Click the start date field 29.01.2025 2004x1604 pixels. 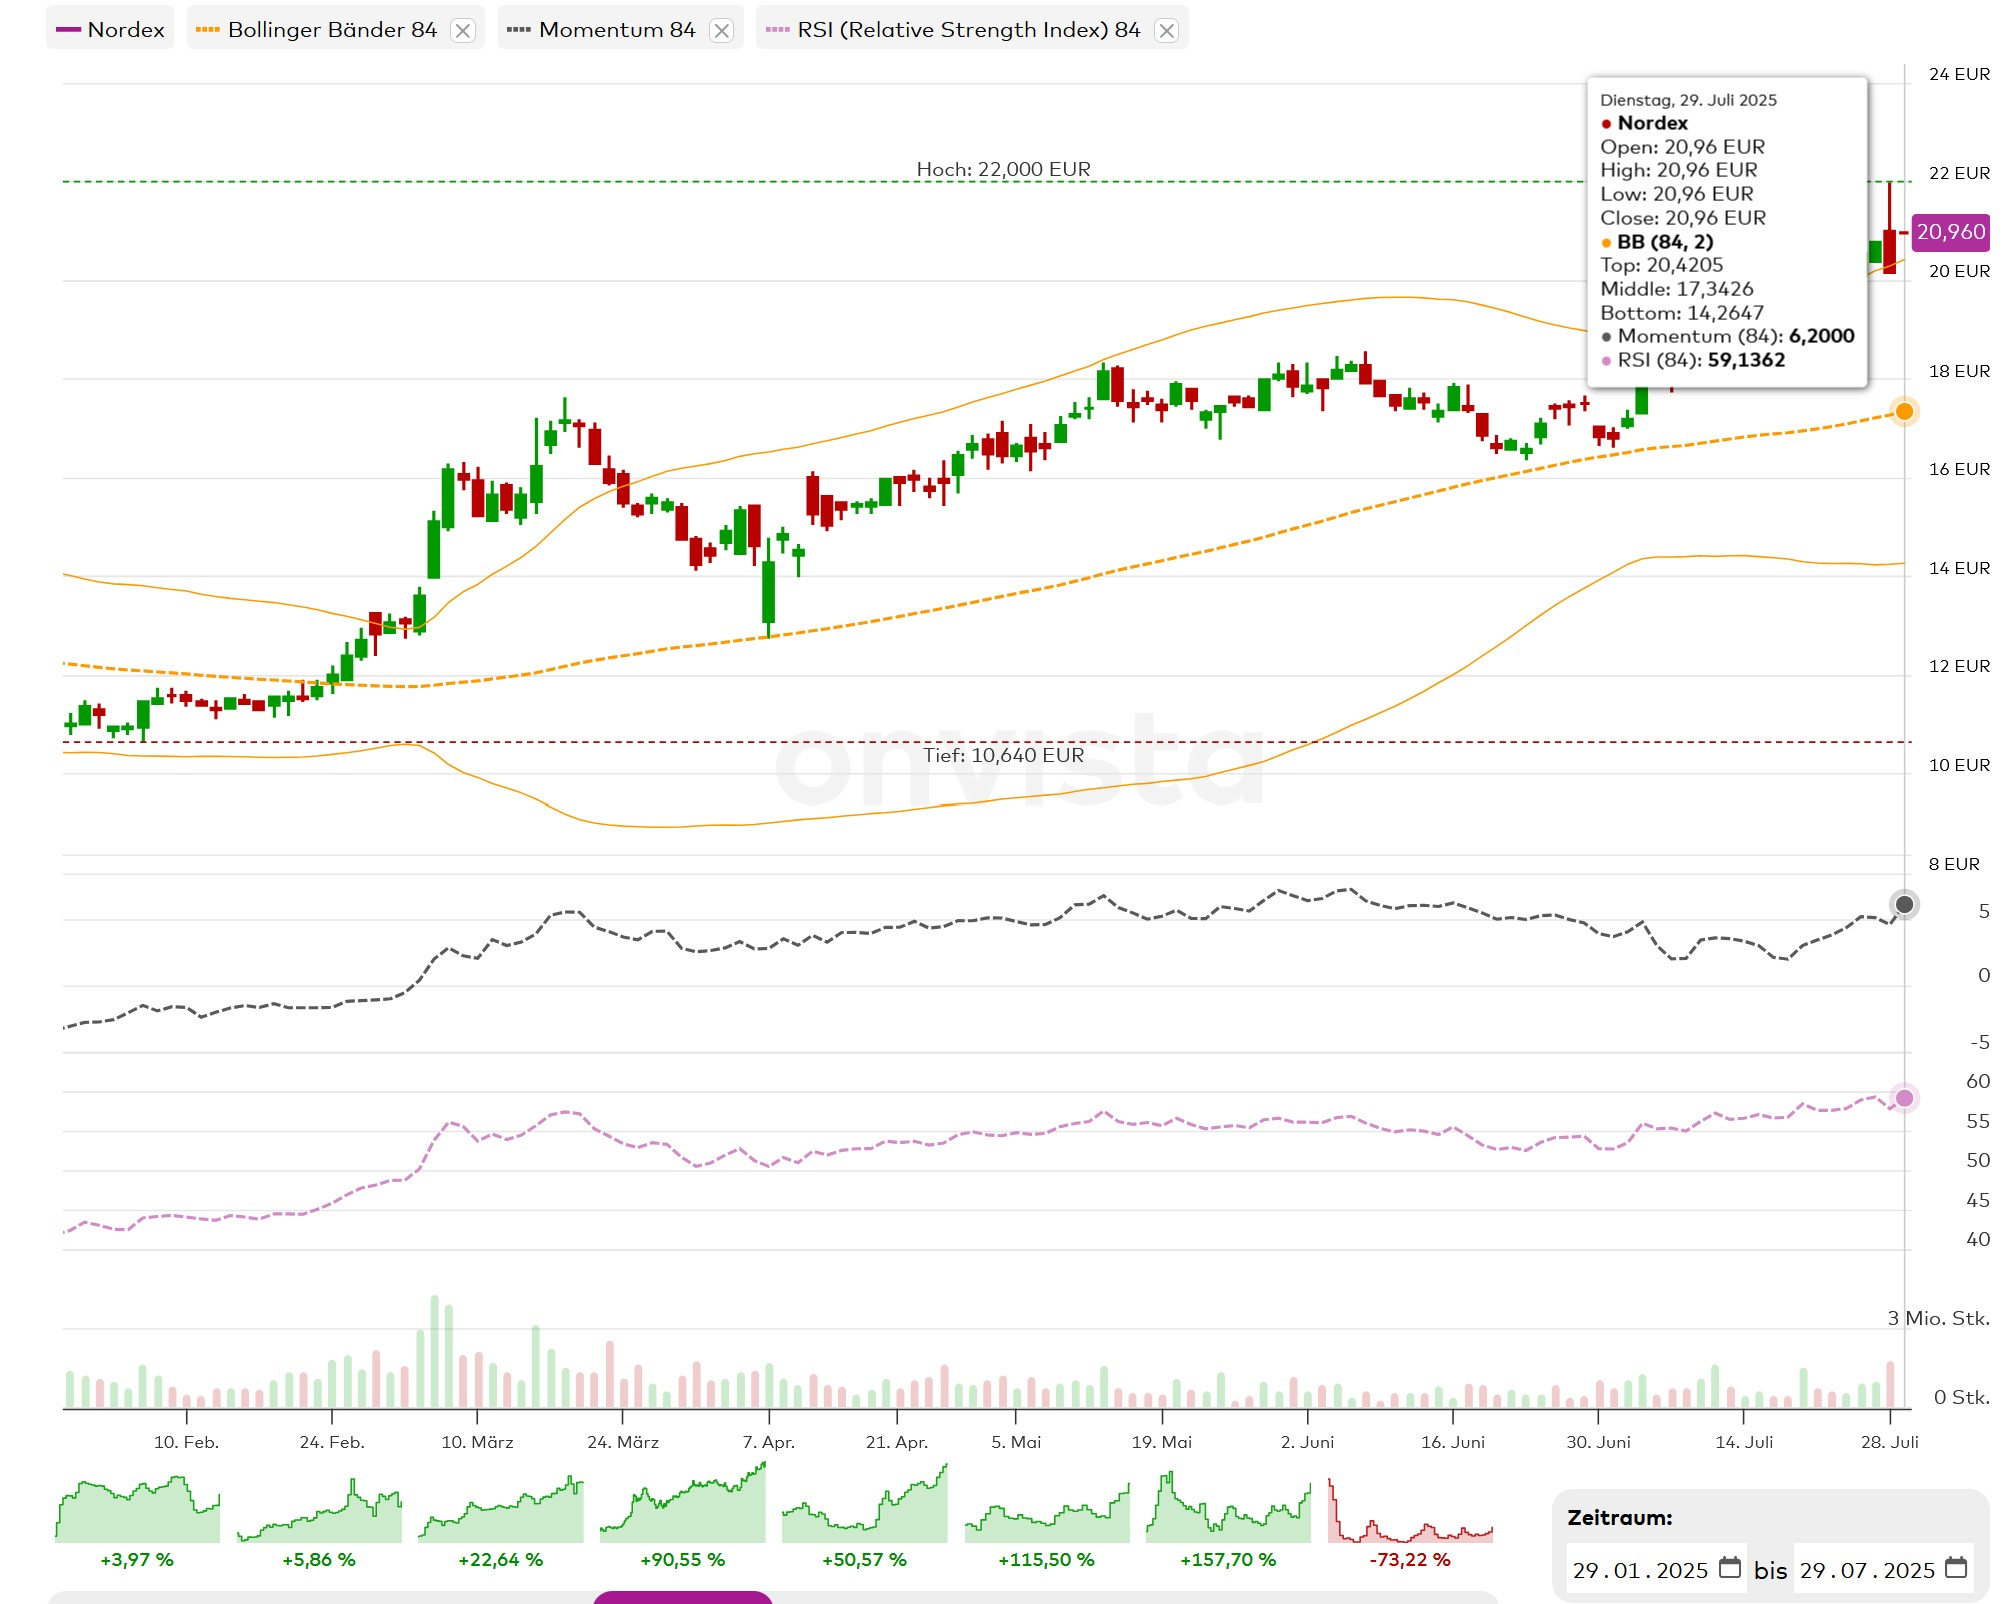pyautogui.click(x=1639, y=1570)
